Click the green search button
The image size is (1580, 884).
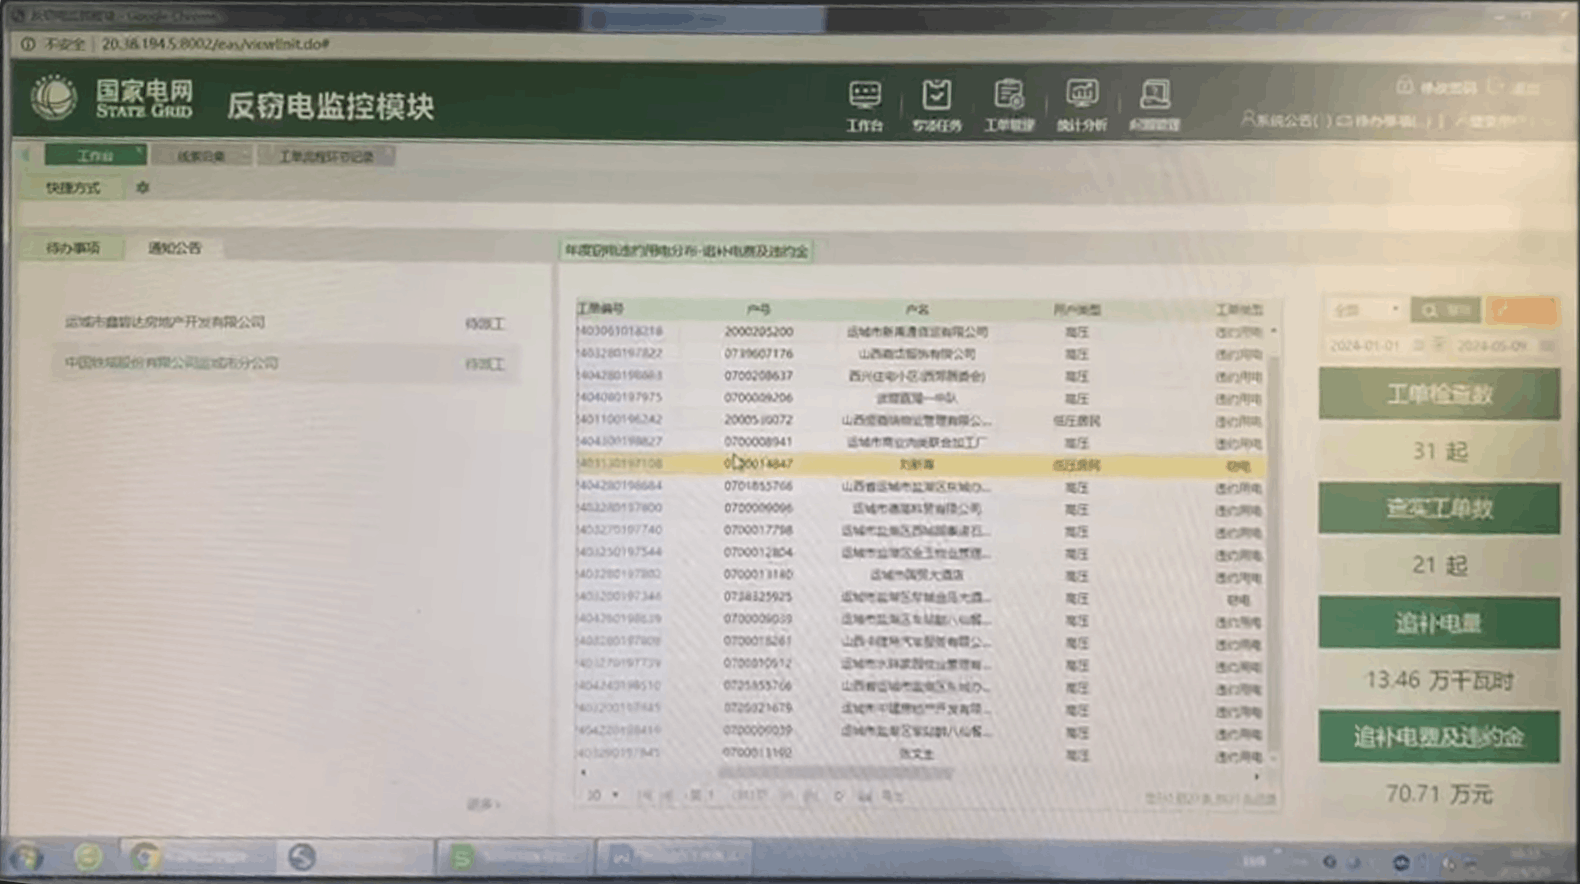coord(1445,311)
